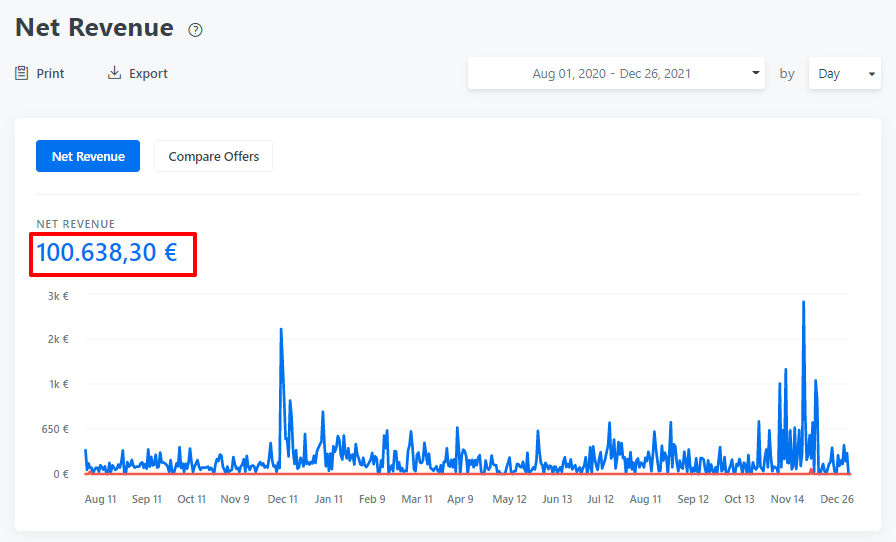Switch to the Compare Offers tab
Image resolution: width=896 pixels, height=542 pixels.
pyautogui.click(x=213, y=156)
